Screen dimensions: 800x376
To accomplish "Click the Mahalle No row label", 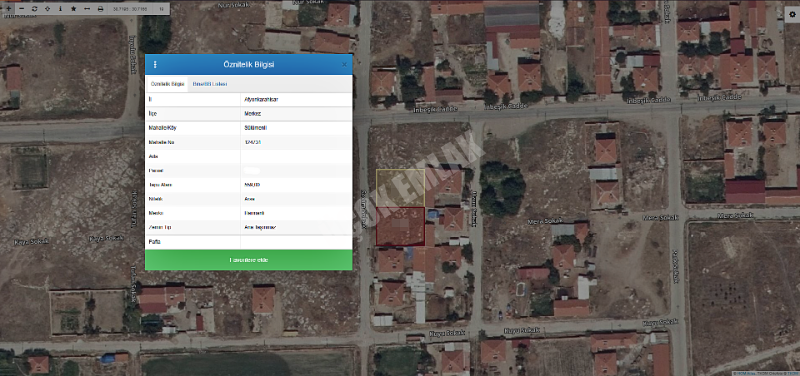I will coord(160,142).
